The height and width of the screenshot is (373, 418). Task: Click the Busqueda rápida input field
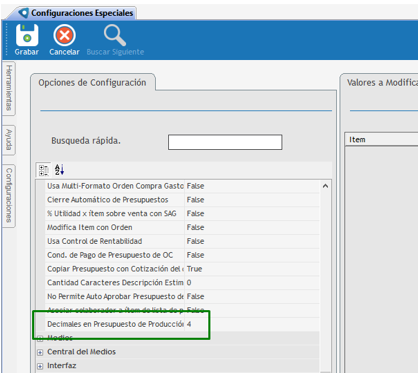(x=225, y=142)
